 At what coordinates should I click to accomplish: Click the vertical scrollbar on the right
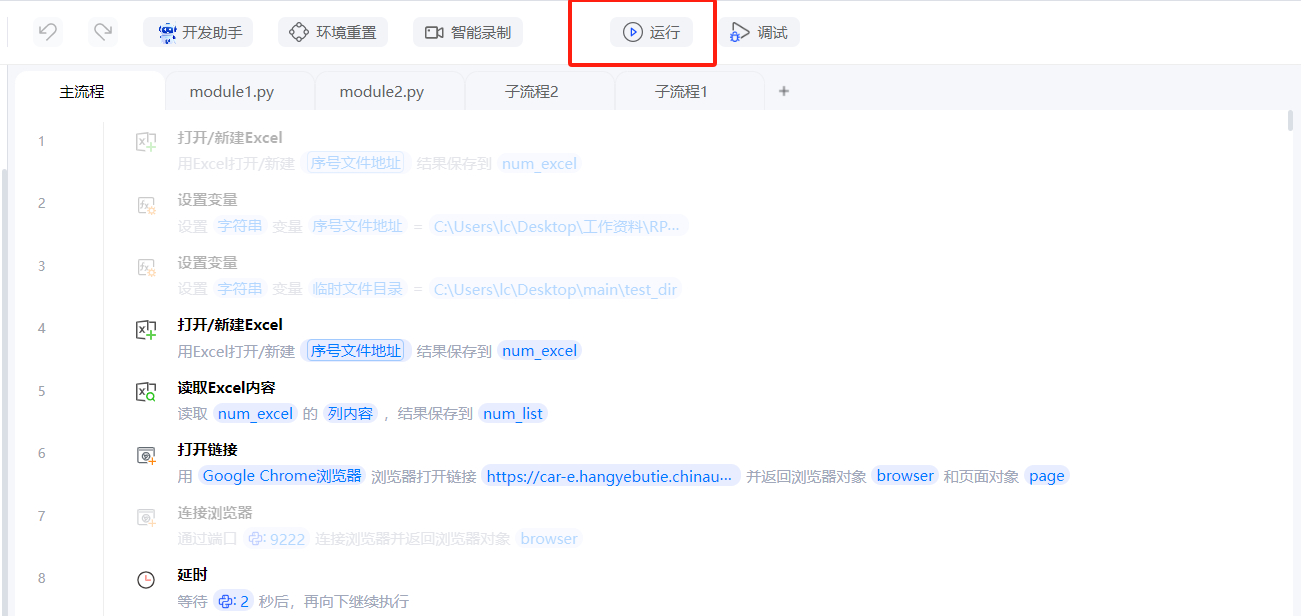click(x=1290, y=120)
